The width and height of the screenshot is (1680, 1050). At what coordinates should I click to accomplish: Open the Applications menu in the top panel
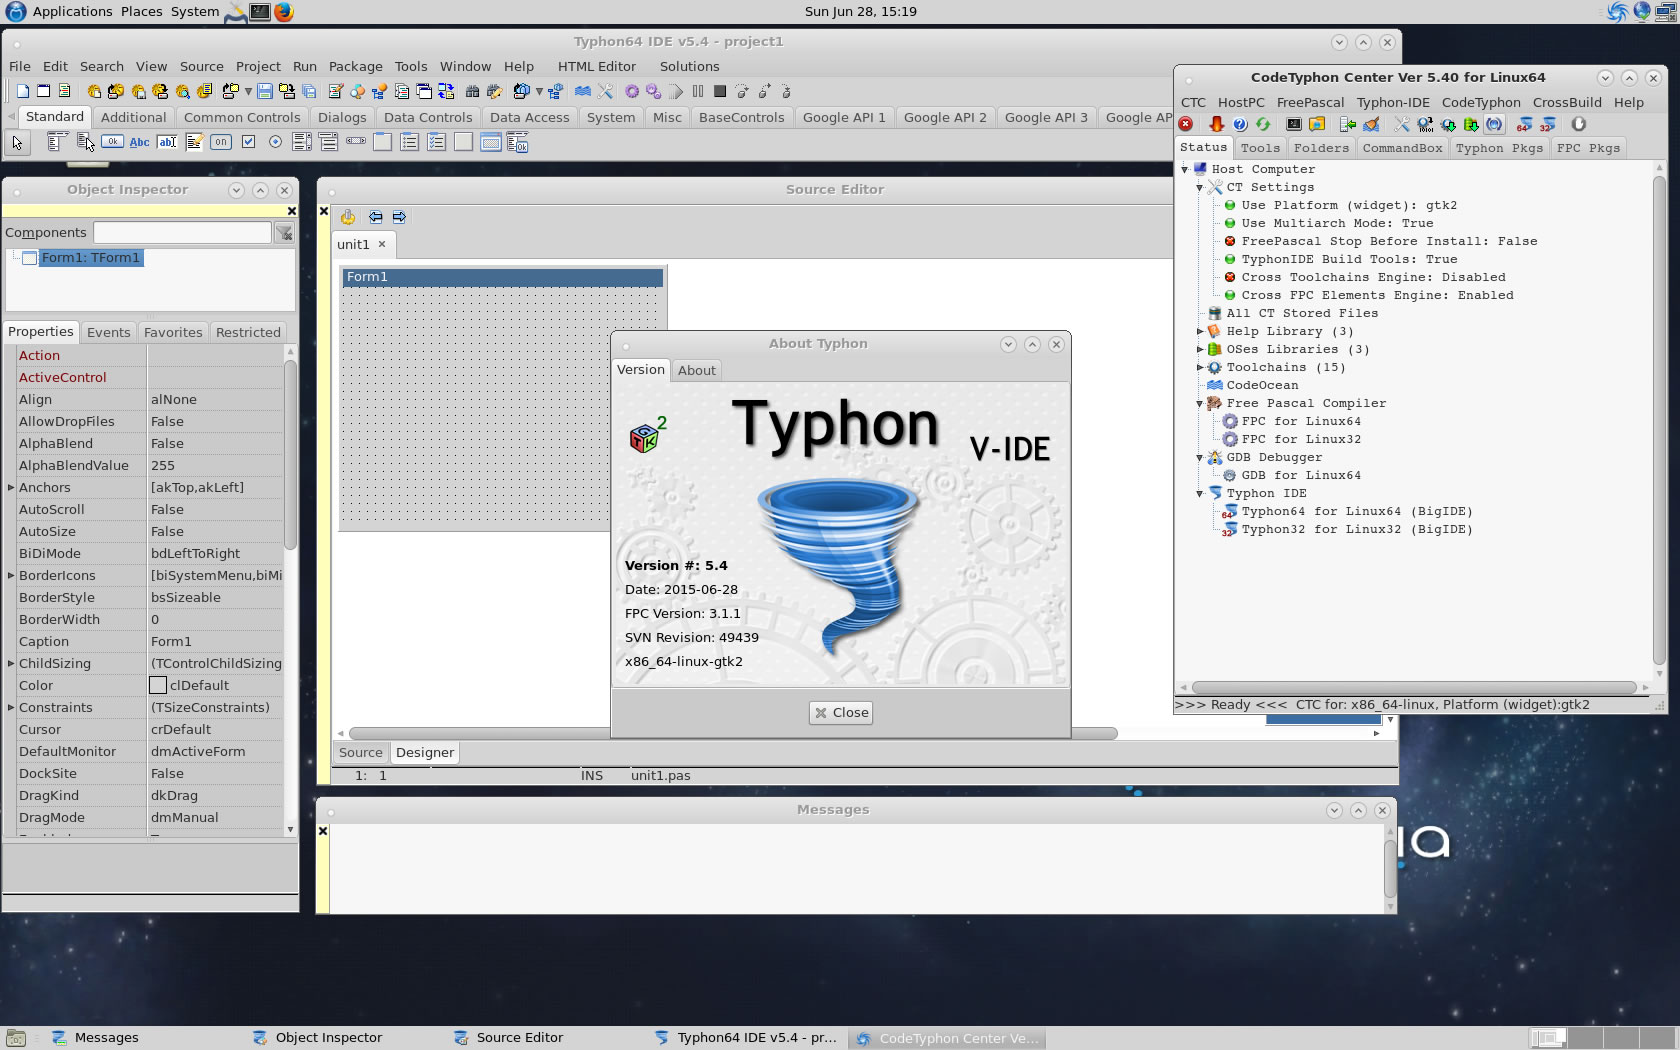click(x=72, y=12)
